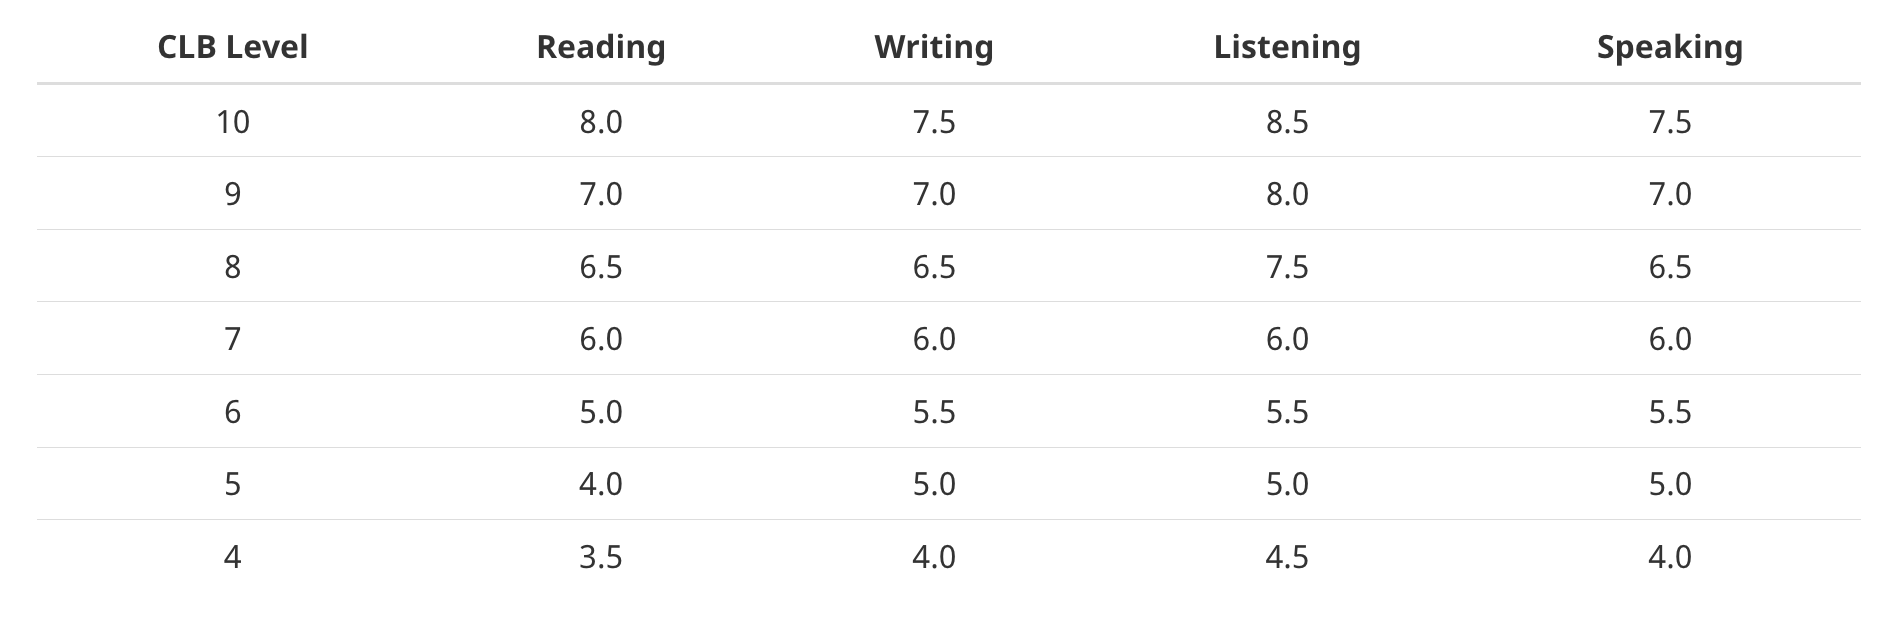Select Speaking score 6.0 in CLB 7 row
The width and height of the screenshot is (1900, 632).
(1670, 339)
